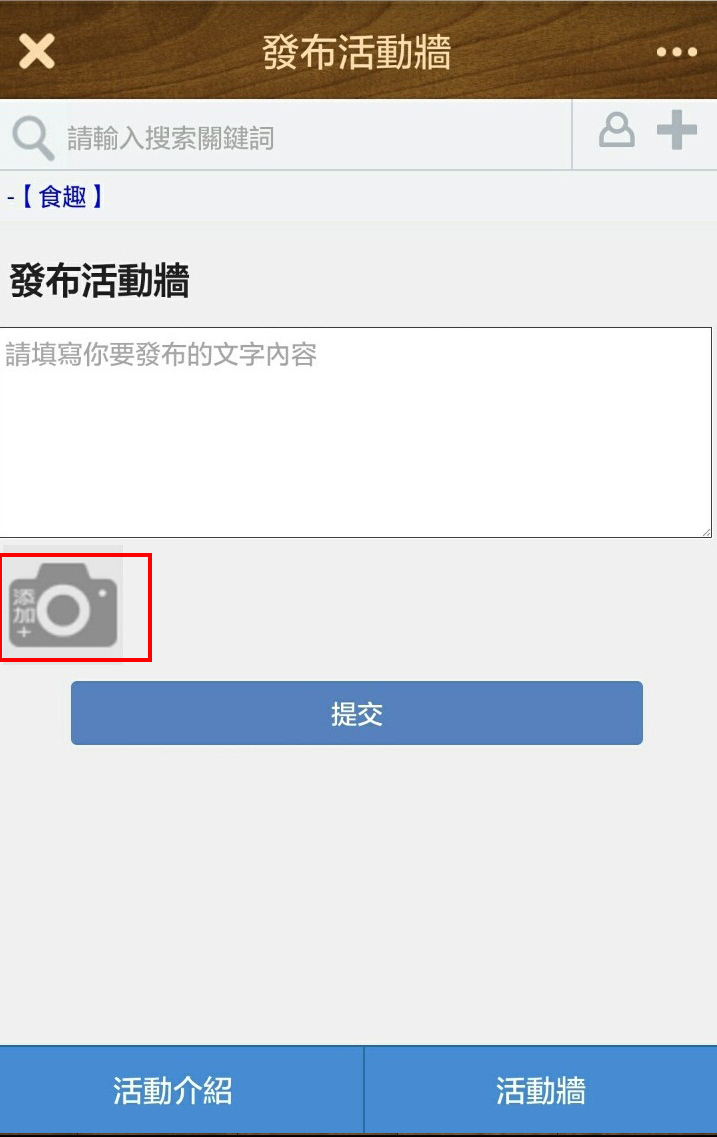Submit the post with the 提交 button
This screenshot has height=1137, width=717.
tap(357, 713)
